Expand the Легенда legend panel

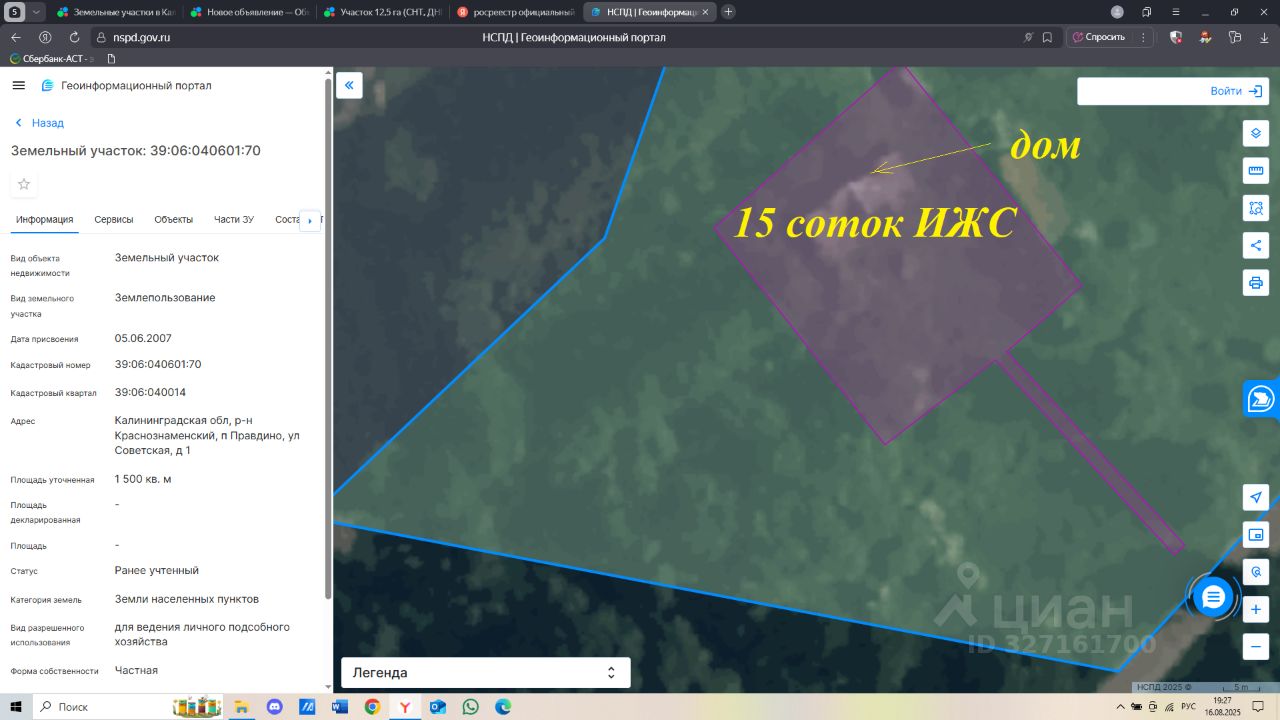point(486,672)
